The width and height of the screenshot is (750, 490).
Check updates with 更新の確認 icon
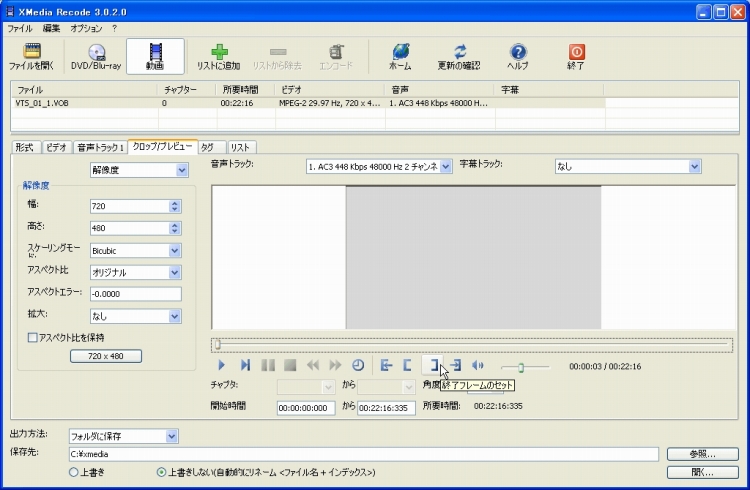[x=459, y=56]
